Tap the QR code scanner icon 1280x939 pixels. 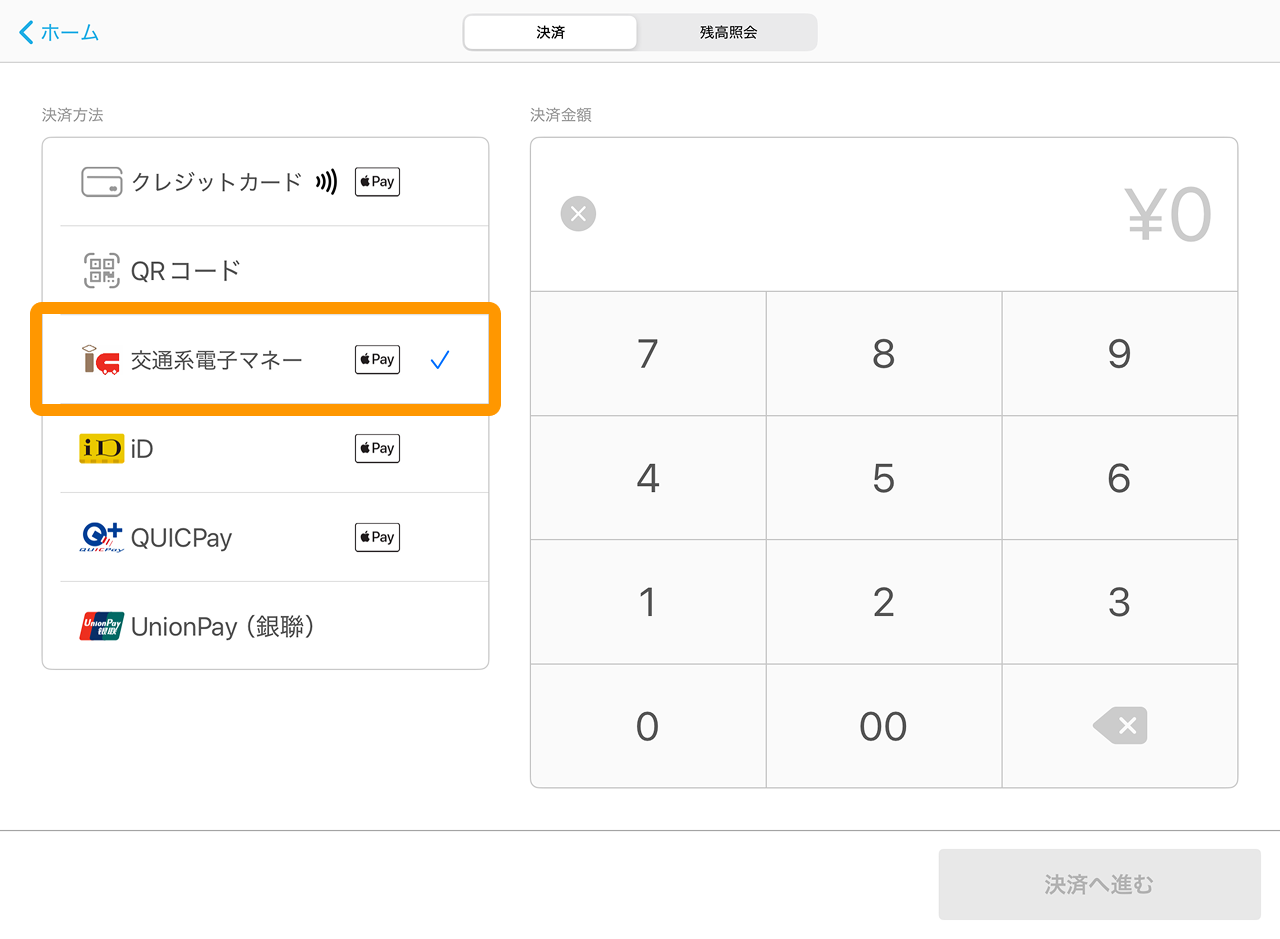coord(101,270)
